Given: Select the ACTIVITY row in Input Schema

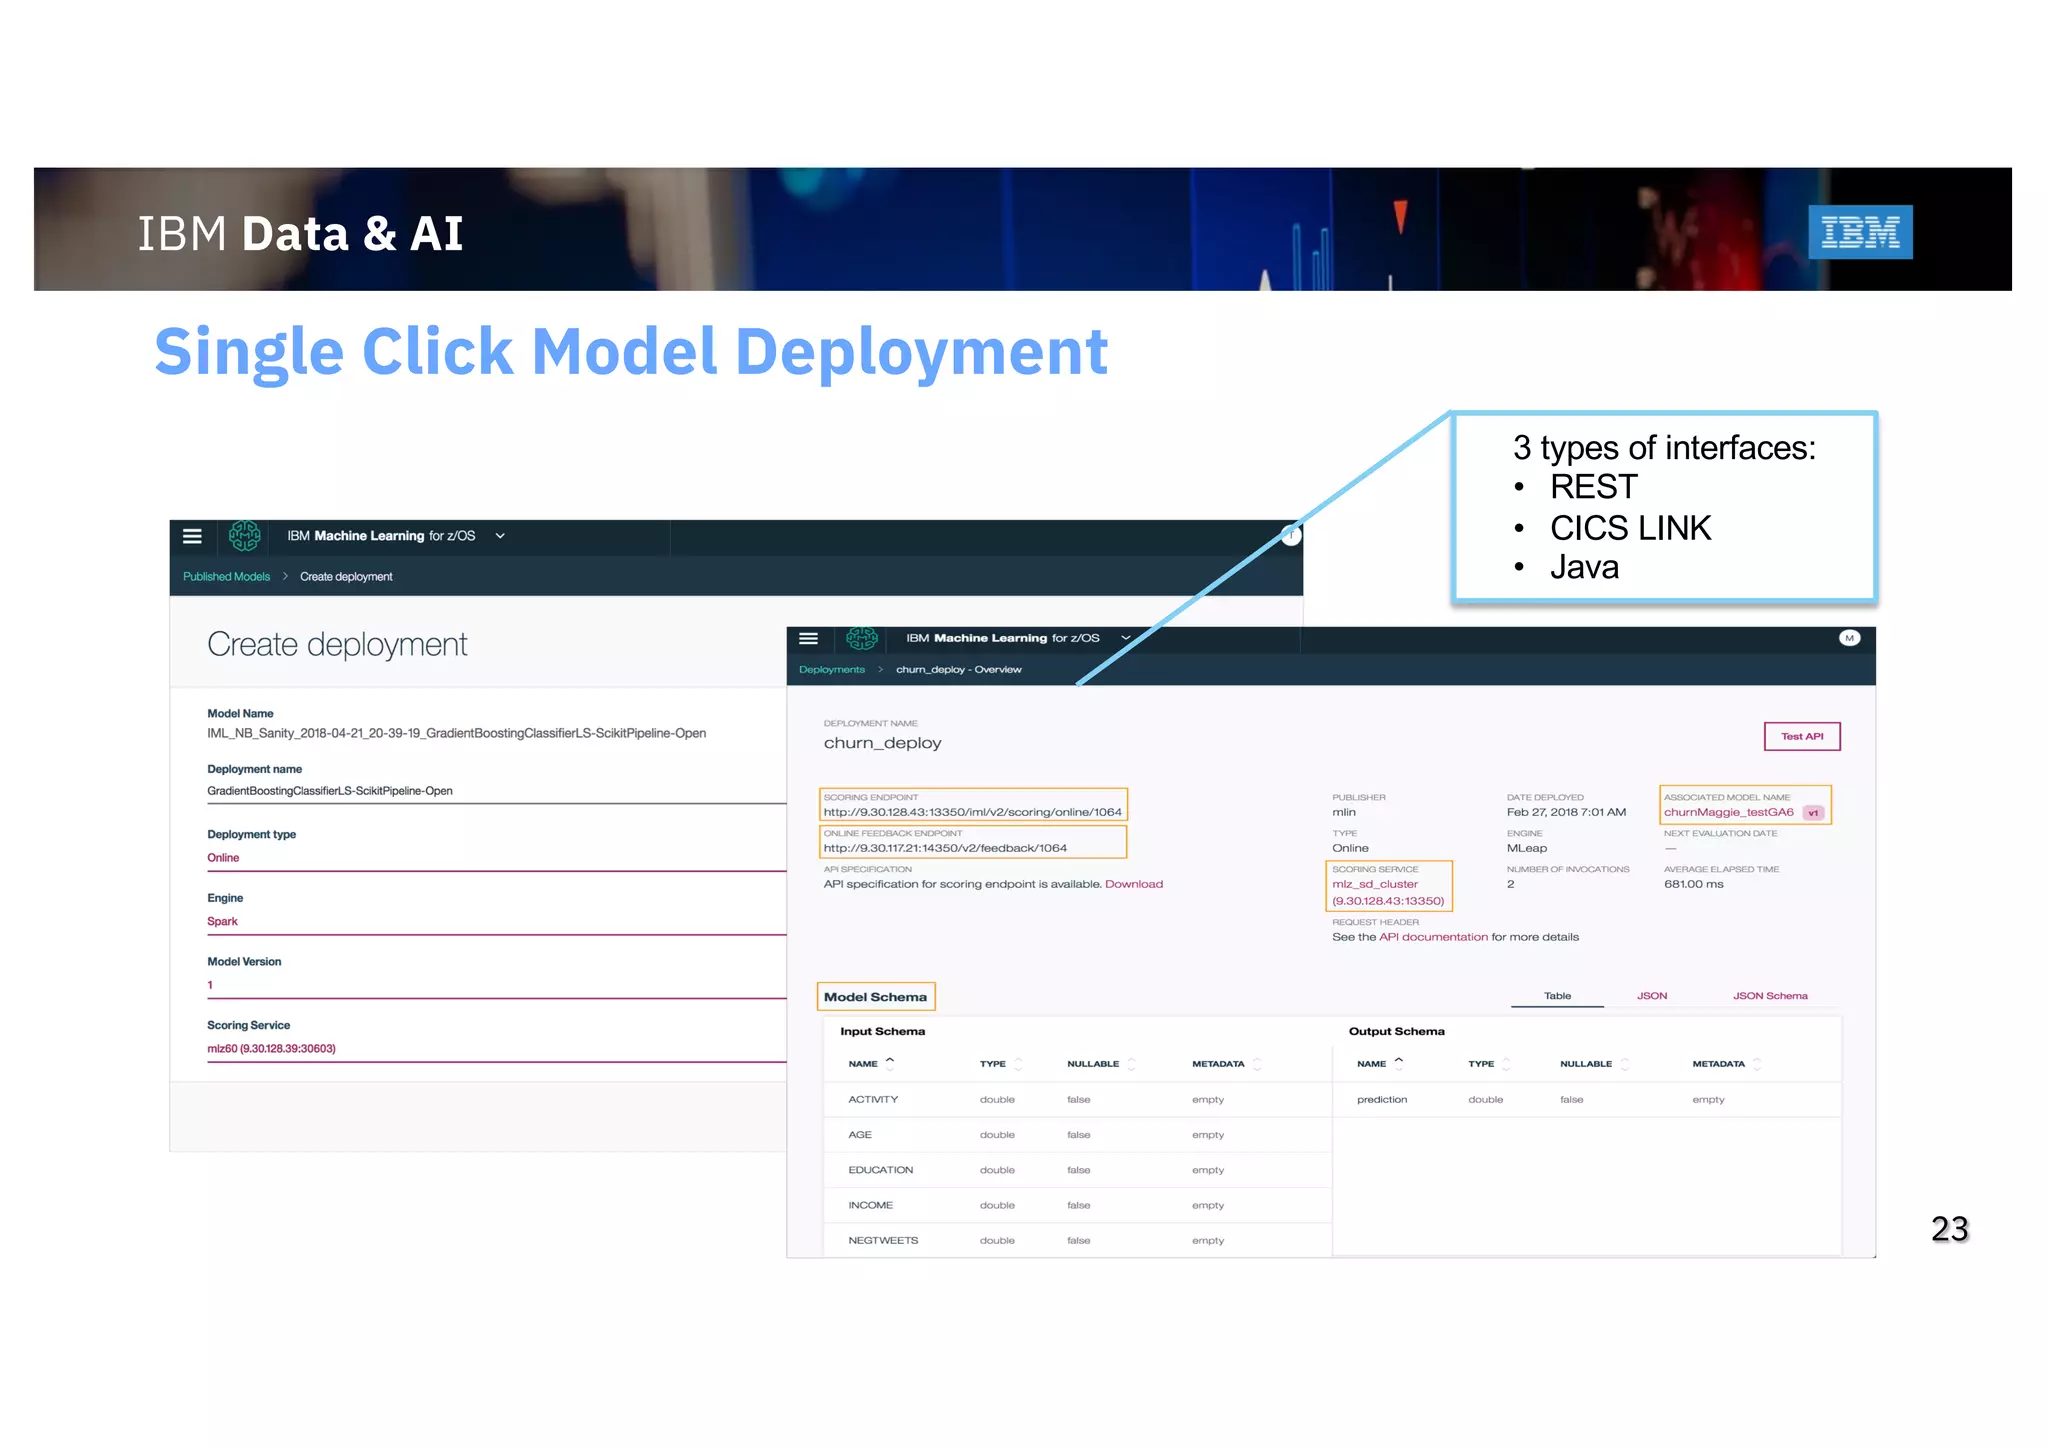Looking at the screenshot, I should coord(1077,1099).
